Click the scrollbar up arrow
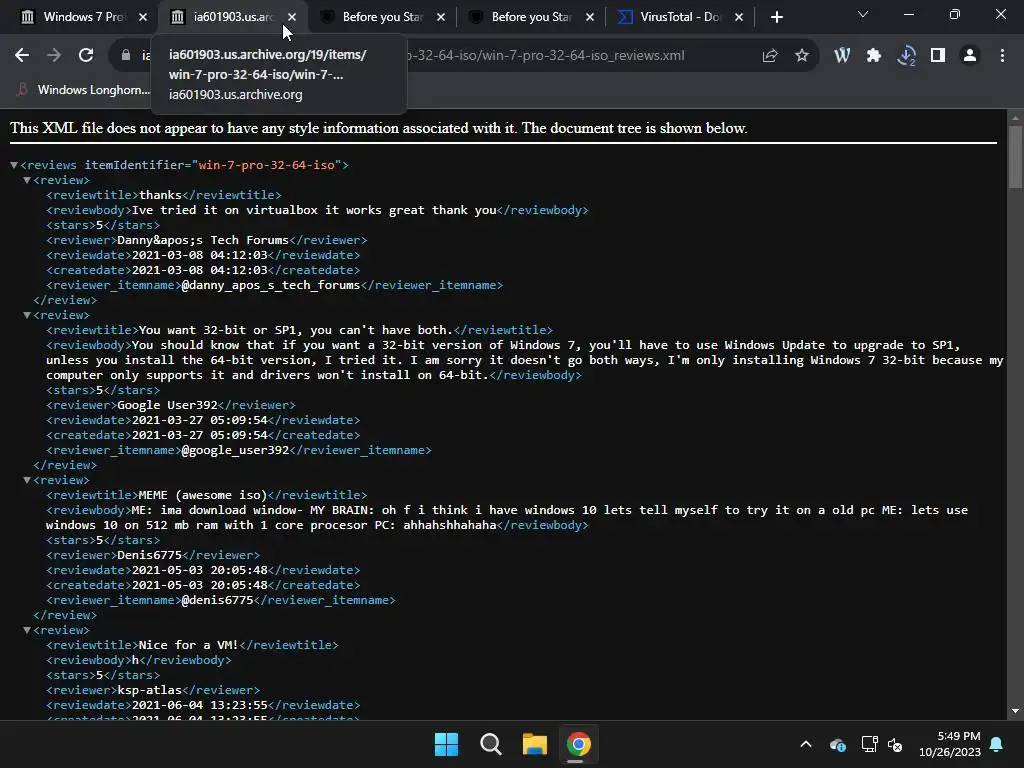Viewport: 1024px width, 768px height. point(1015,118)
